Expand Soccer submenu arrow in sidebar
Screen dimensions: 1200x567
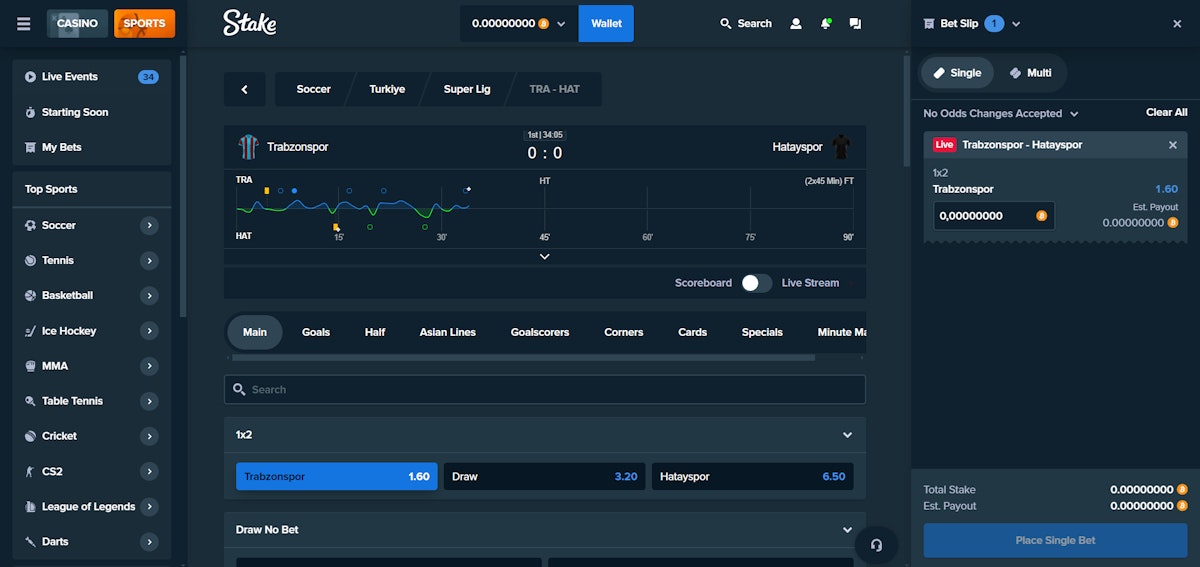(x=150, y=226)
